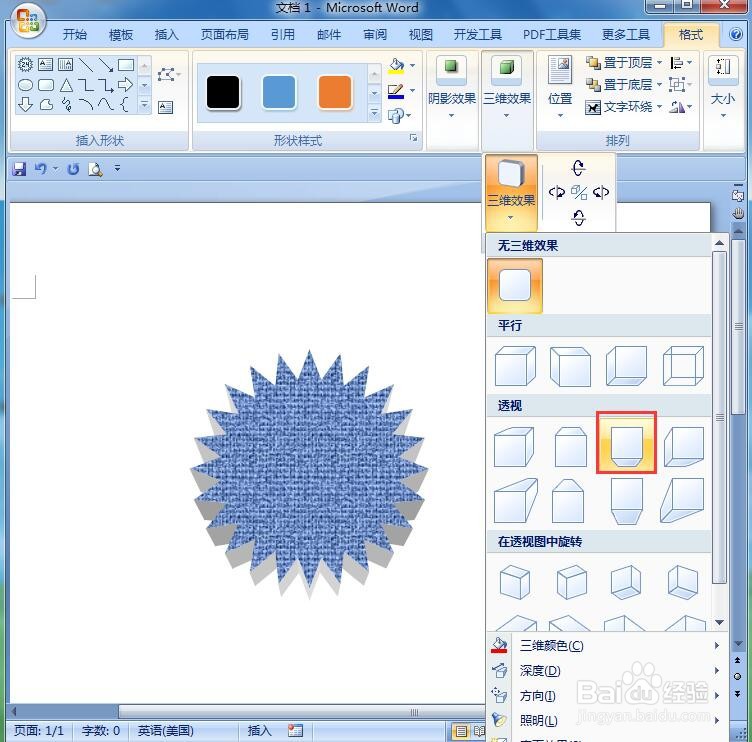This screenshot has height=742, width=752.
Task: Switch to the 视图 ribbon tab
Action: coord(421,35)
